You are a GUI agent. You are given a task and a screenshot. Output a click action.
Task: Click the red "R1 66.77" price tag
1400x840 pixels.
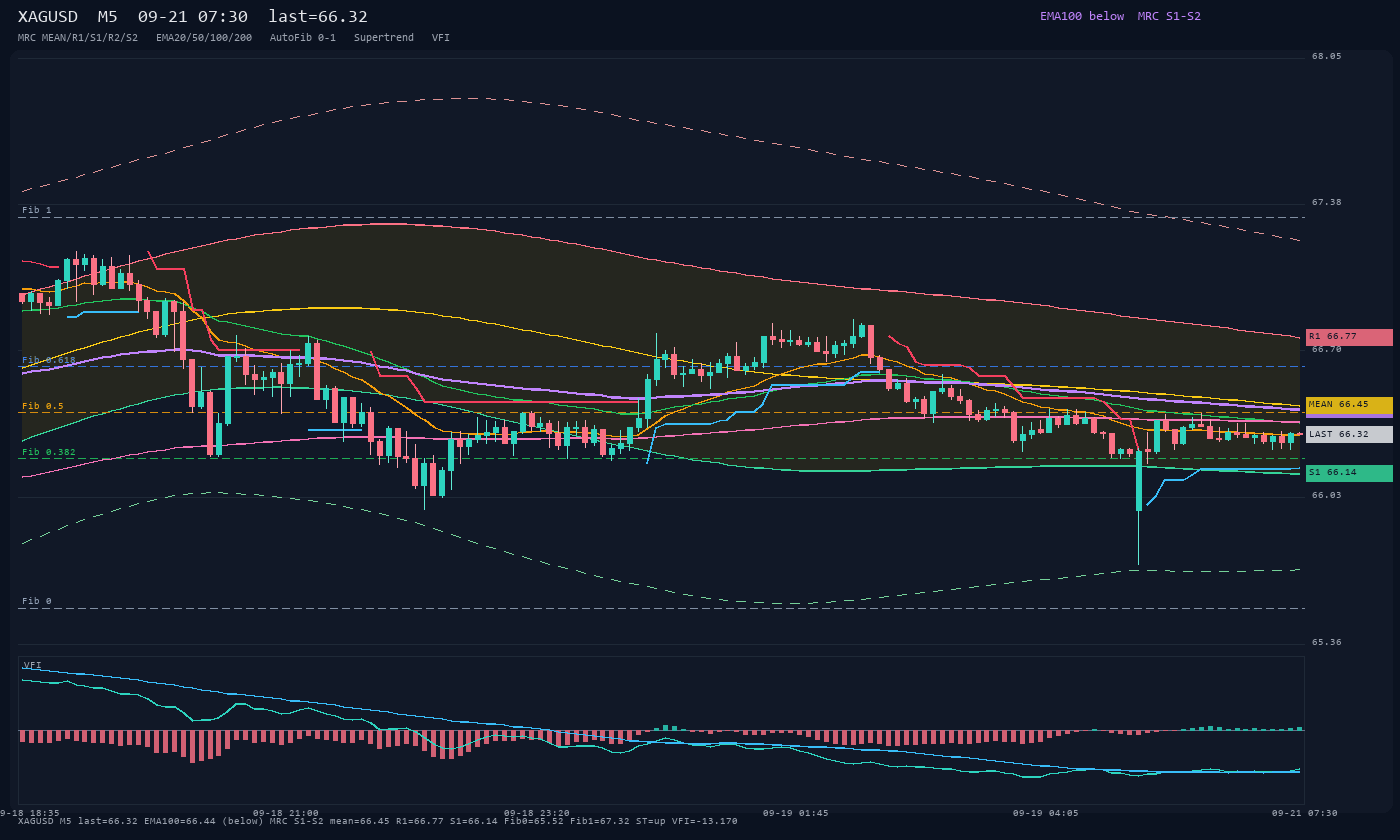(1349, 337)
